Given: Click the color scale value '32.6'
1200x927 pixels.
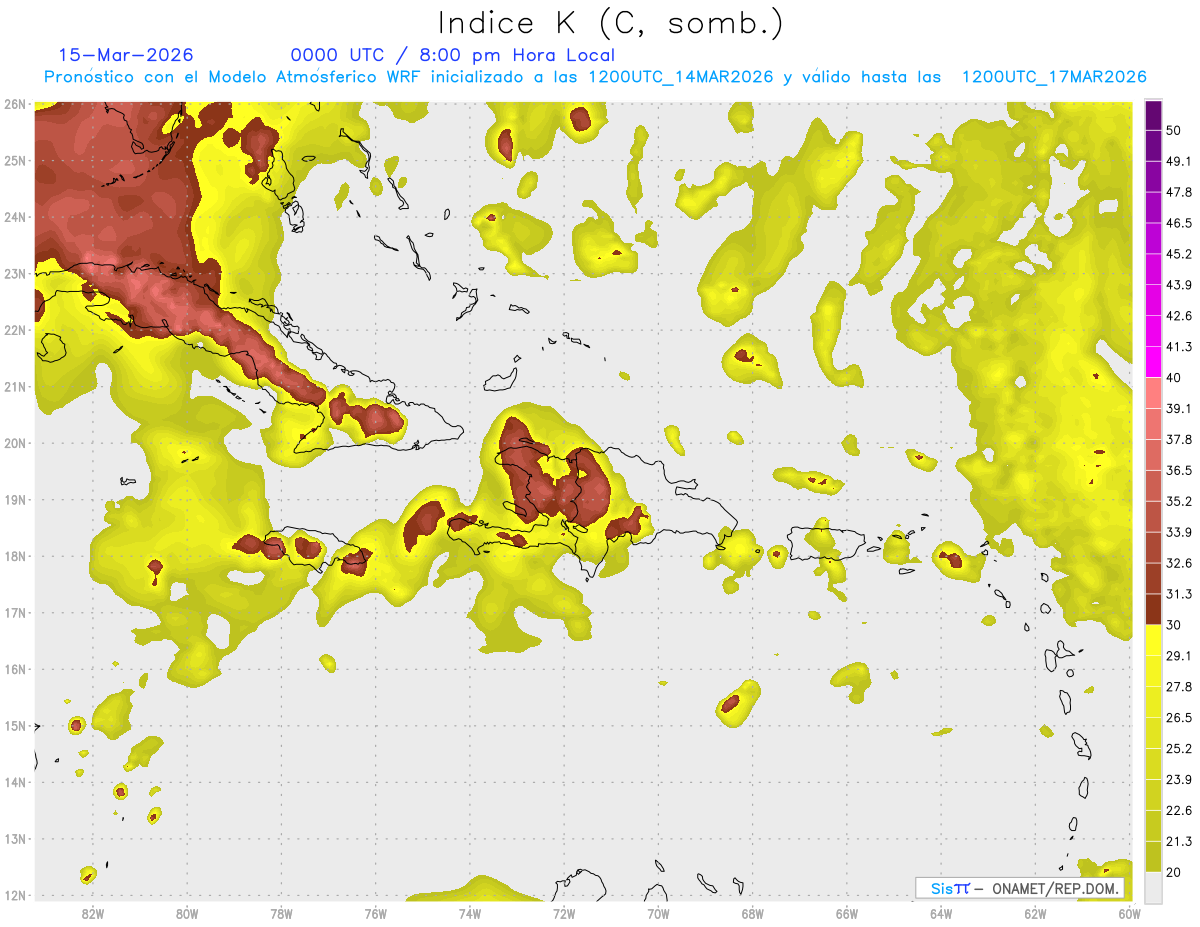Looking at the screenshot, I should coord(1178,563).
